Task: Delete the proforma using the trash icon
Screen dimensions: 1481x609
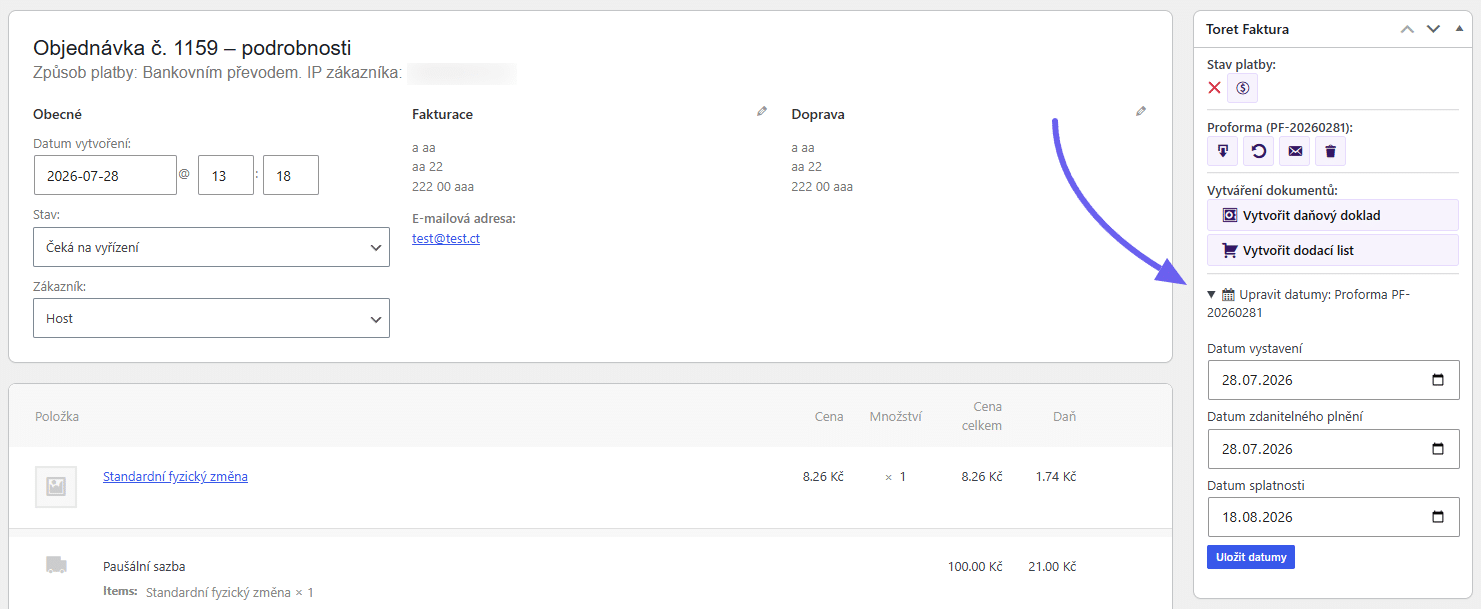Action: click(x=1330, y=151)
